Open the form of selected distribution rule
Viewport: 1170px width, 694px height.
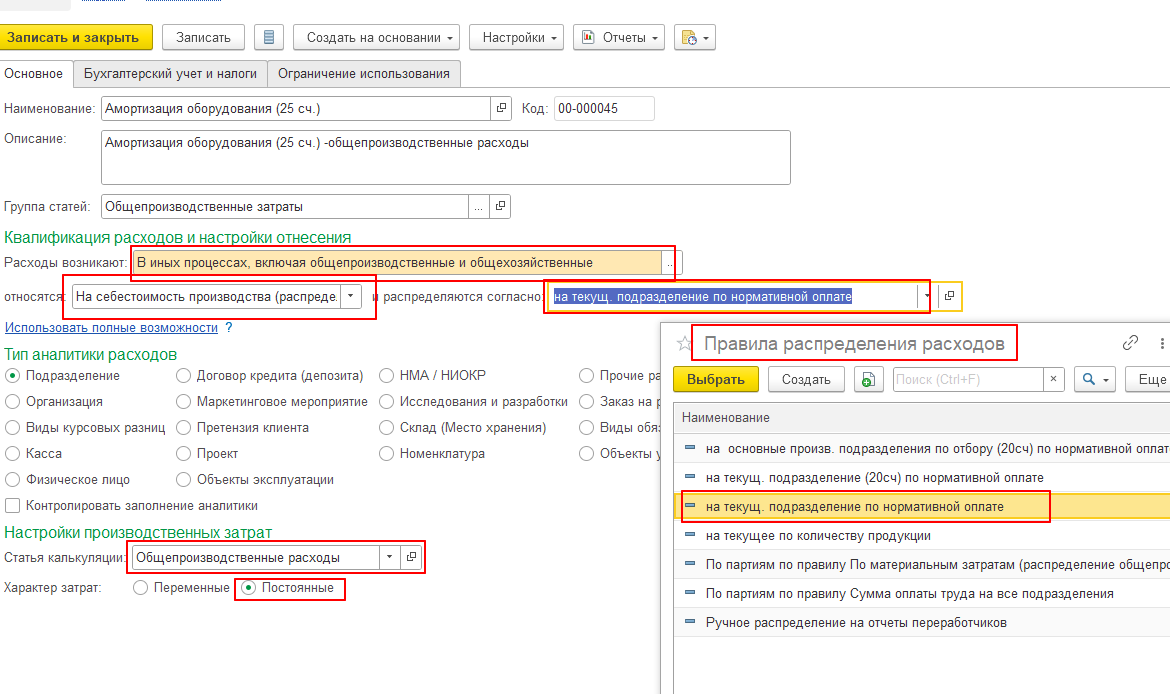[949, 296]
